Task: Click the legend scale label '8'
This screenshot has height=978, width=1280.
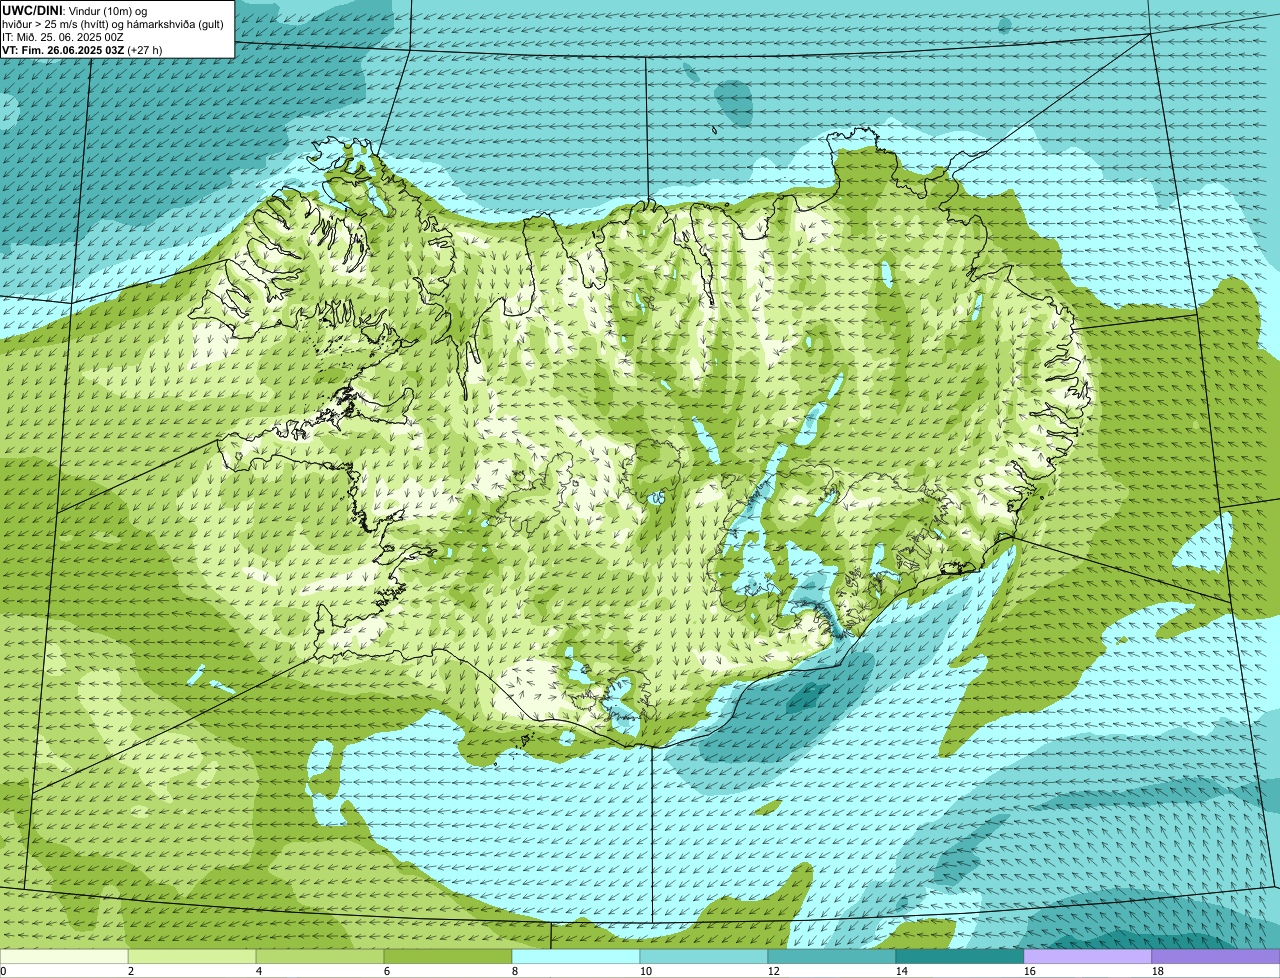Action: pyautogui.click(x=515, y=971)
